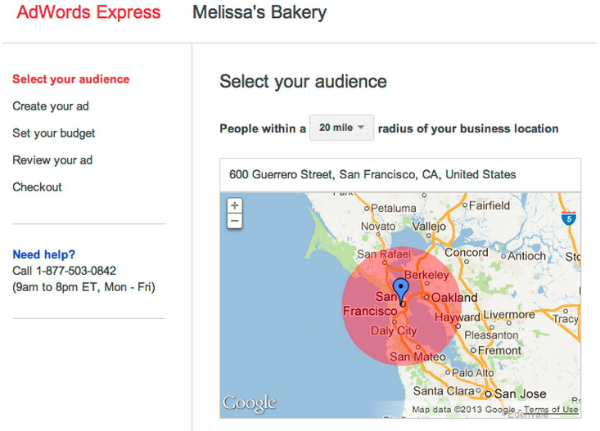The height and width of the screenshot is (431, 600).
Task: Zoom out on the map
Action: [x=235, y=221]
